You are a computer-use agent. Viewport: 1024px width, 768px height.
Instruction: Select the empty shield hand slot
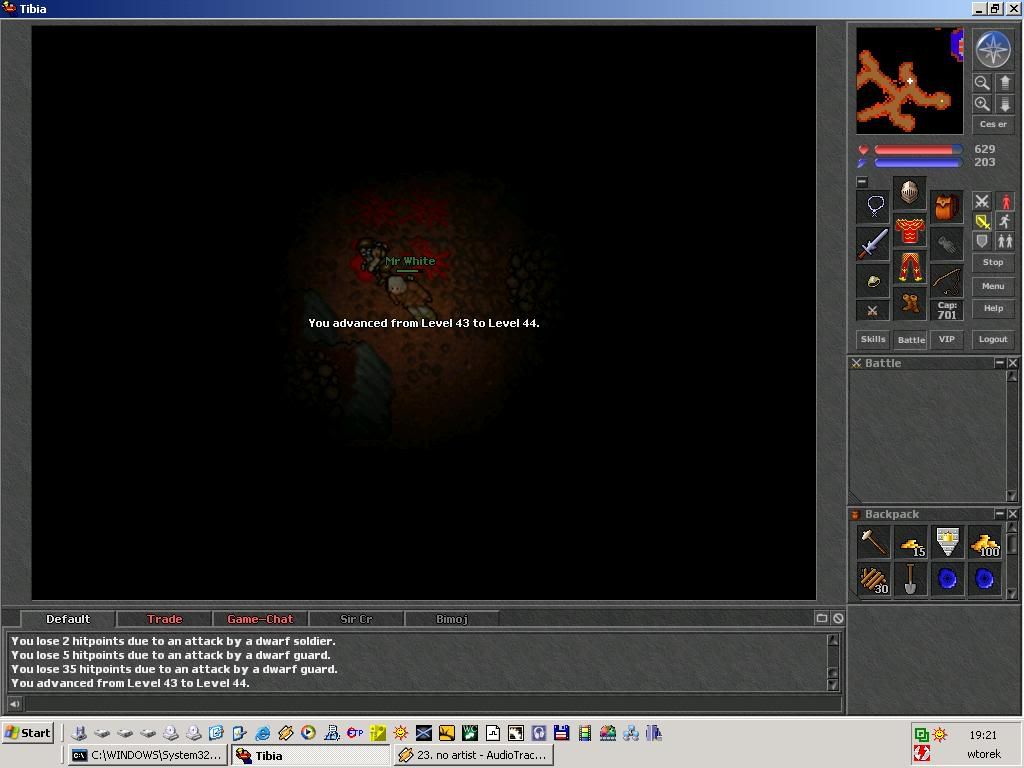coord(946,244)
